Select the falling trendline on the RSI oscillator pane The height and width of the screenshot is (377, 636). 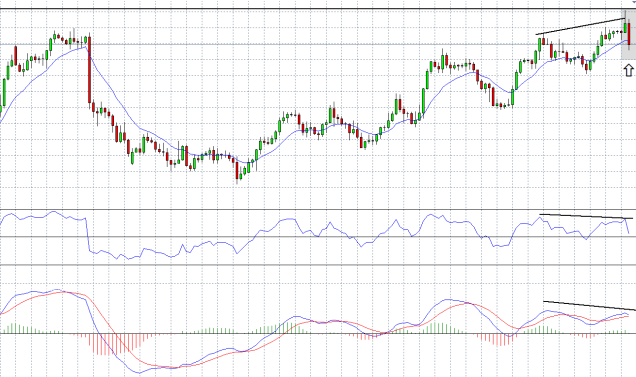pos(586,216)
